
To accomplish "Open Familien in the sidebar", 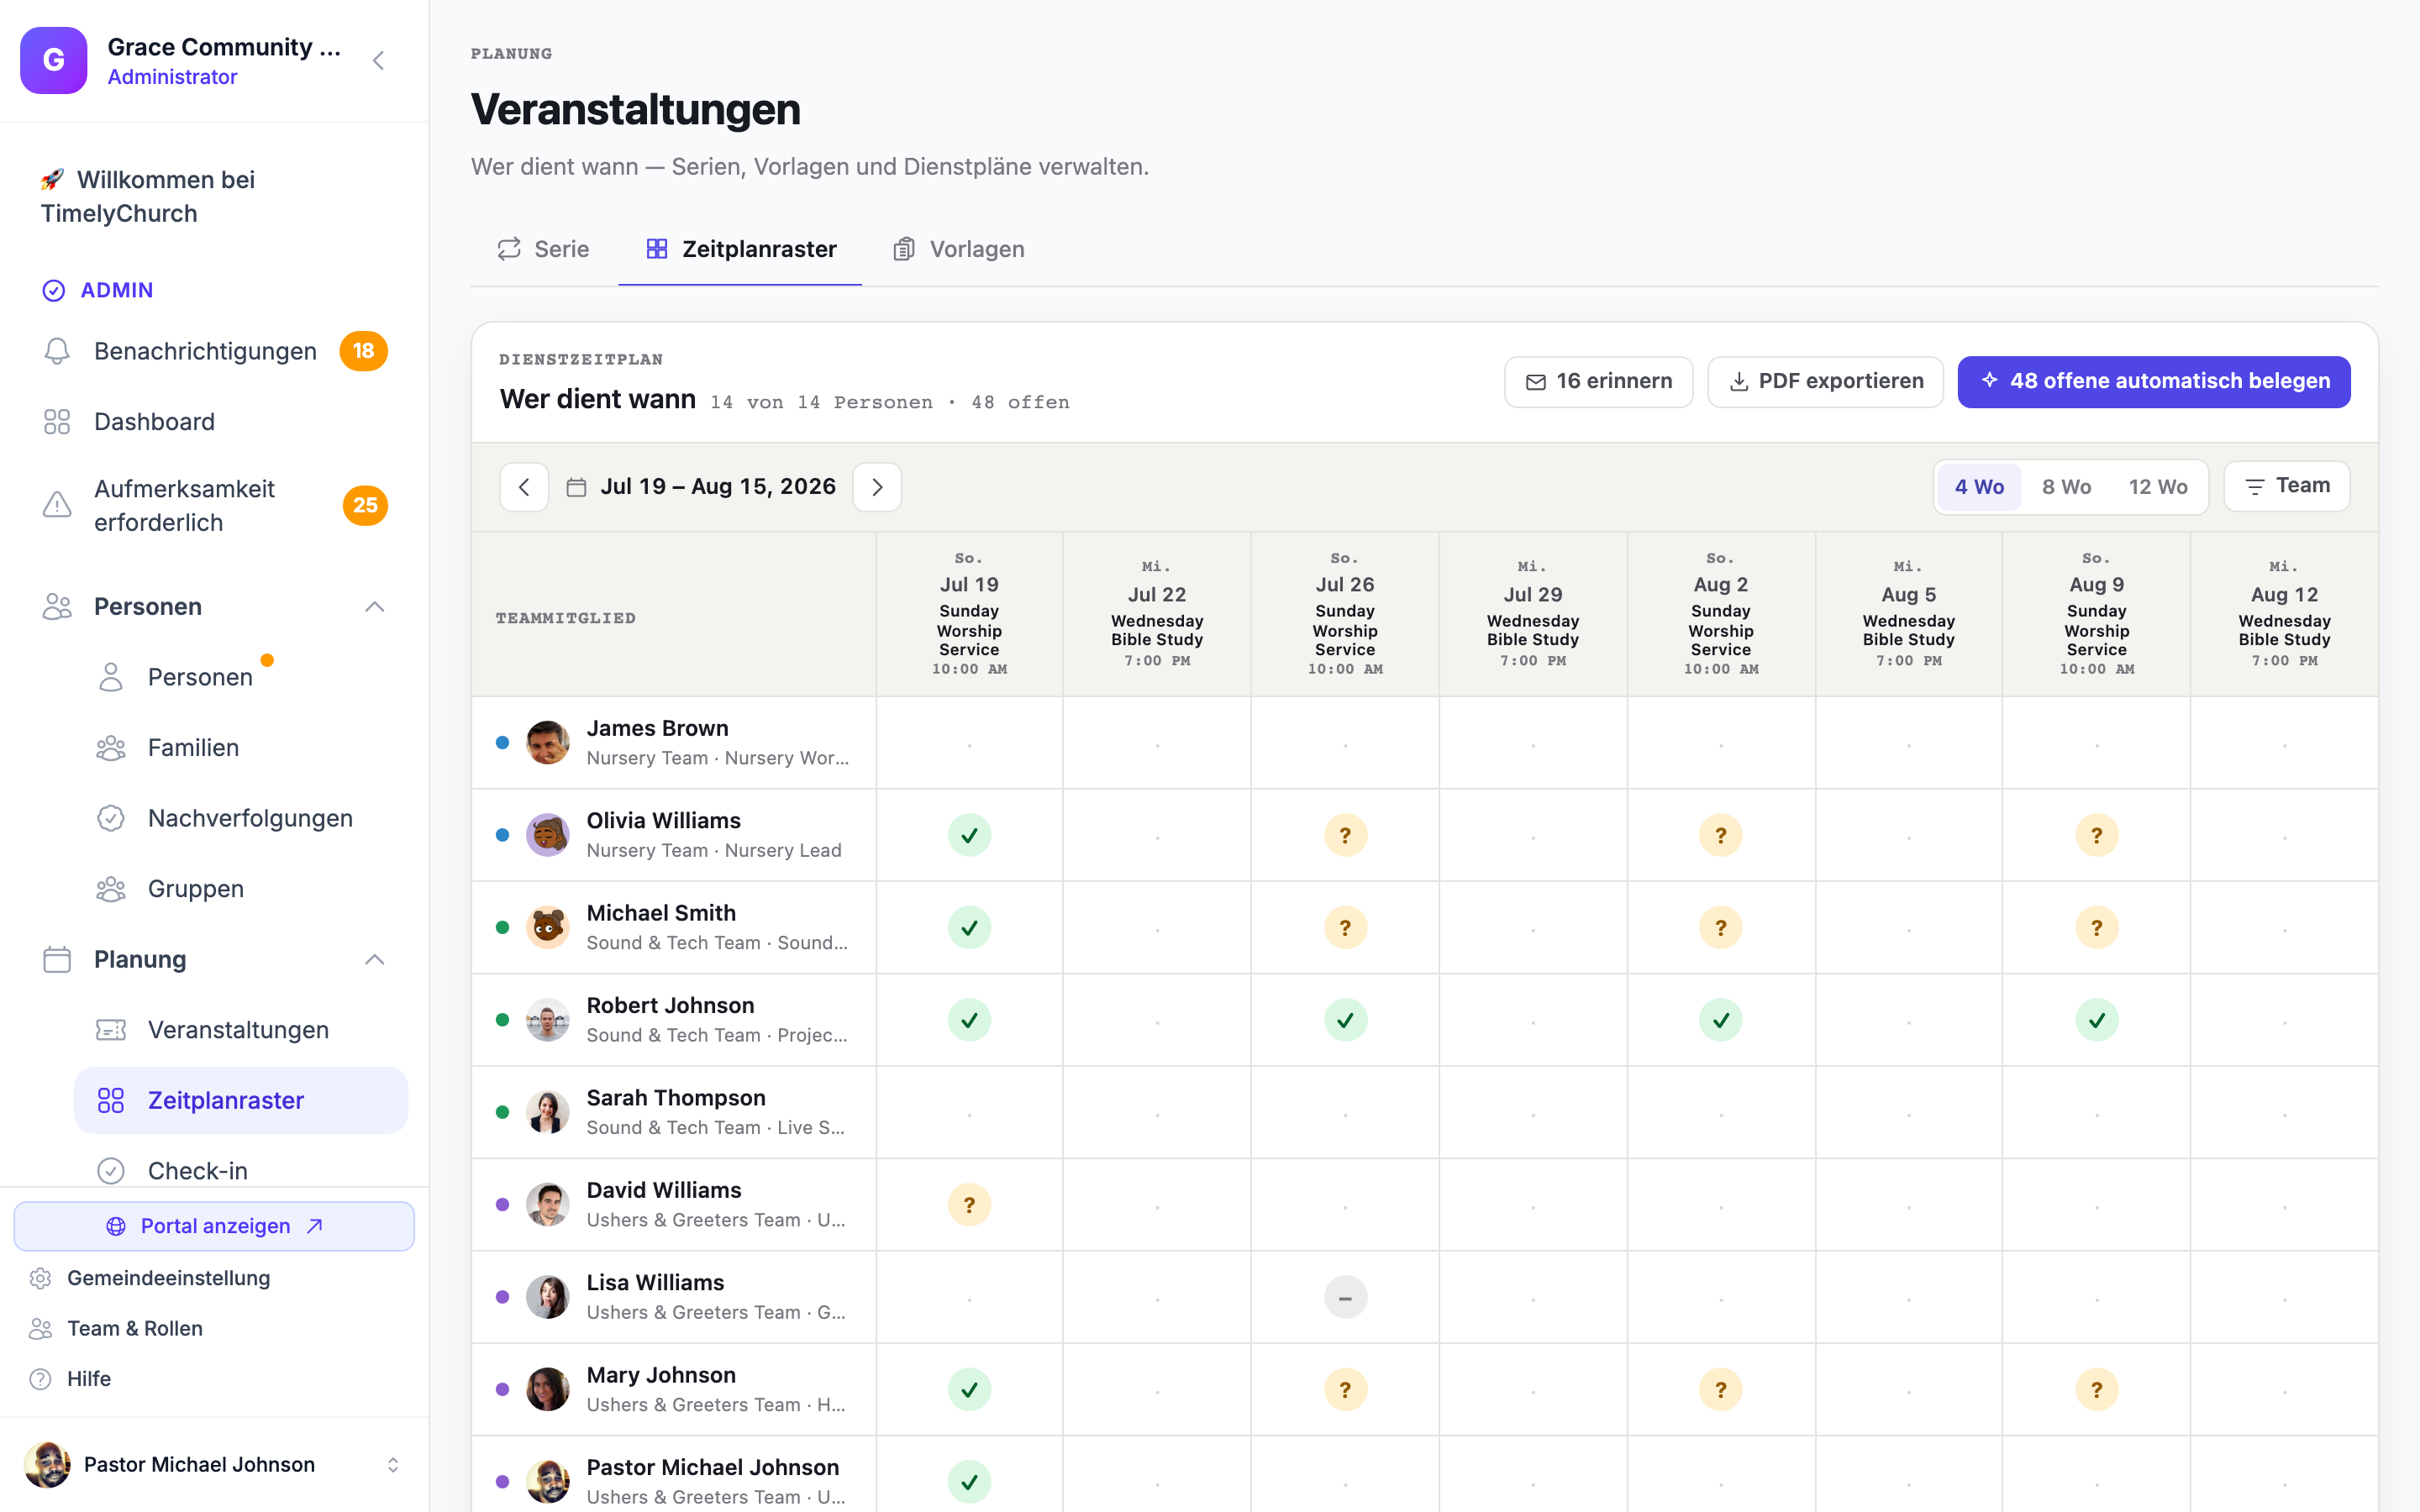I will [241, 748].
